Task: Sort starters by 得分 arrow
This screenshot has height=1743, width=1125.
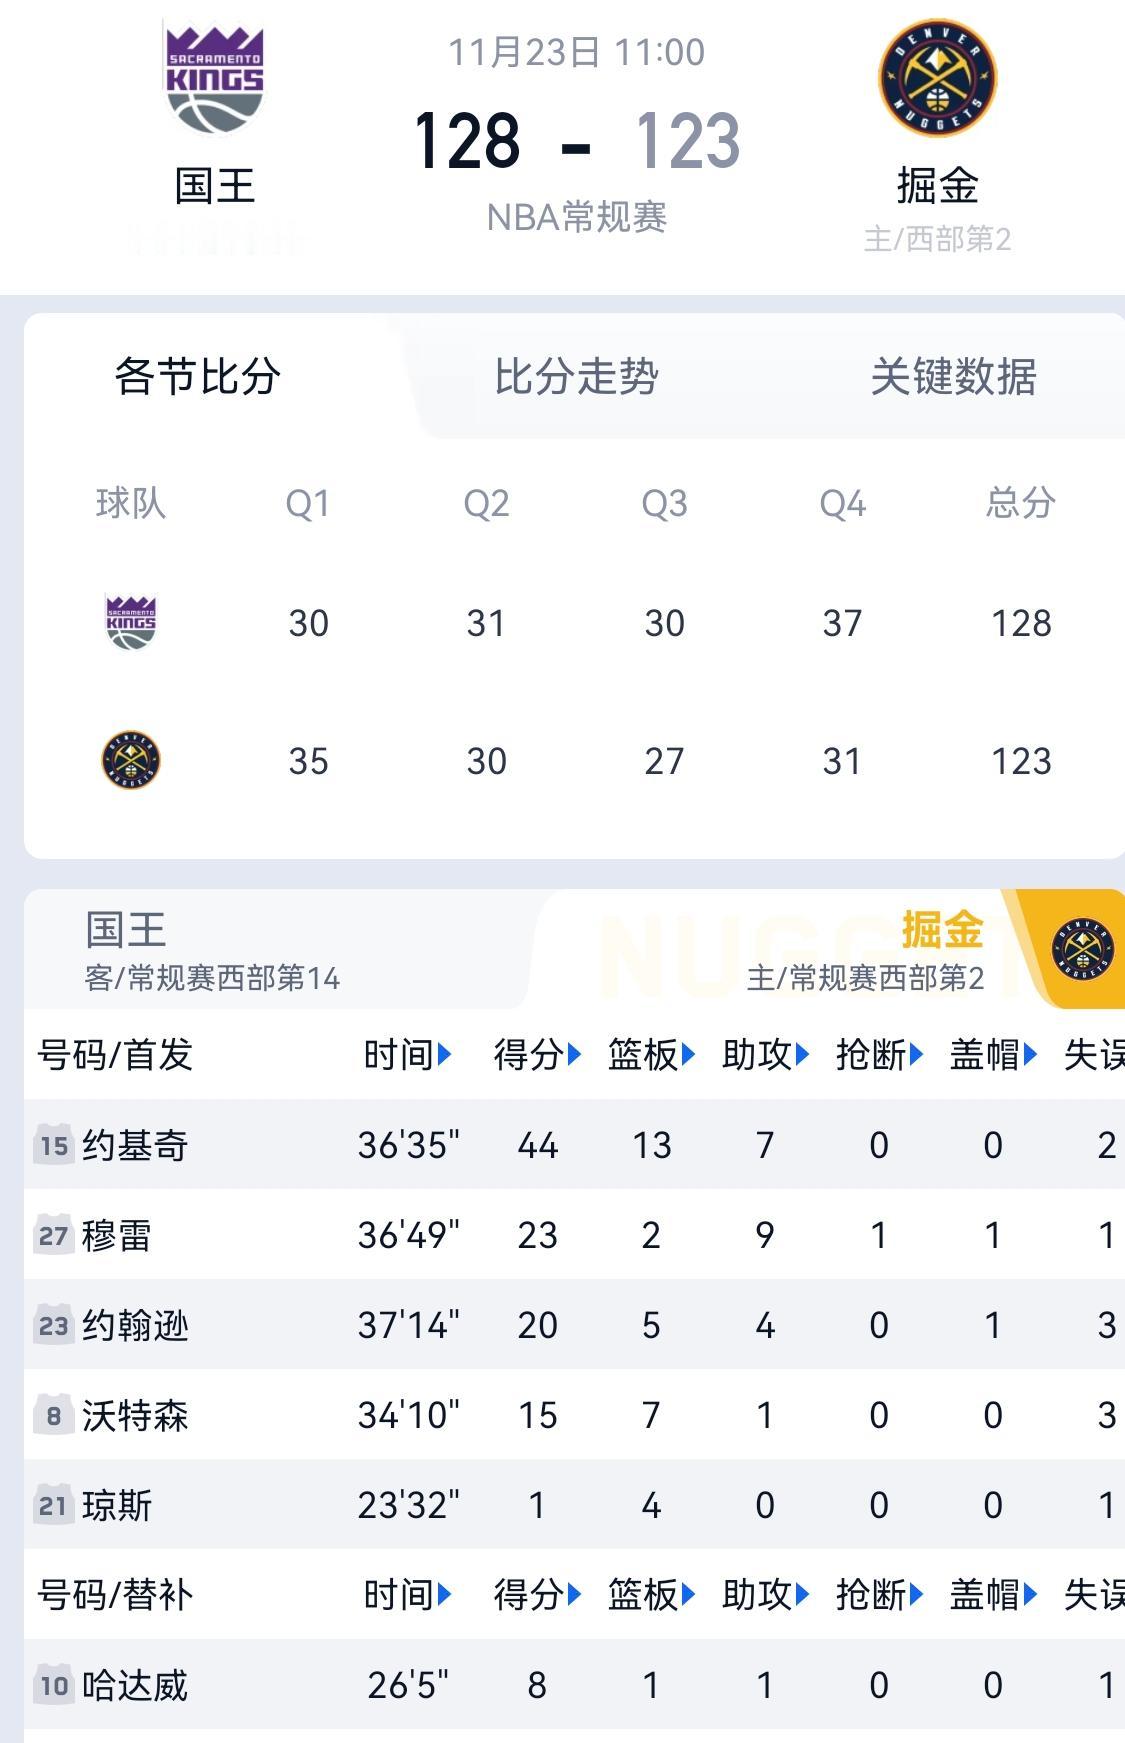Action: coord(574,1054)
